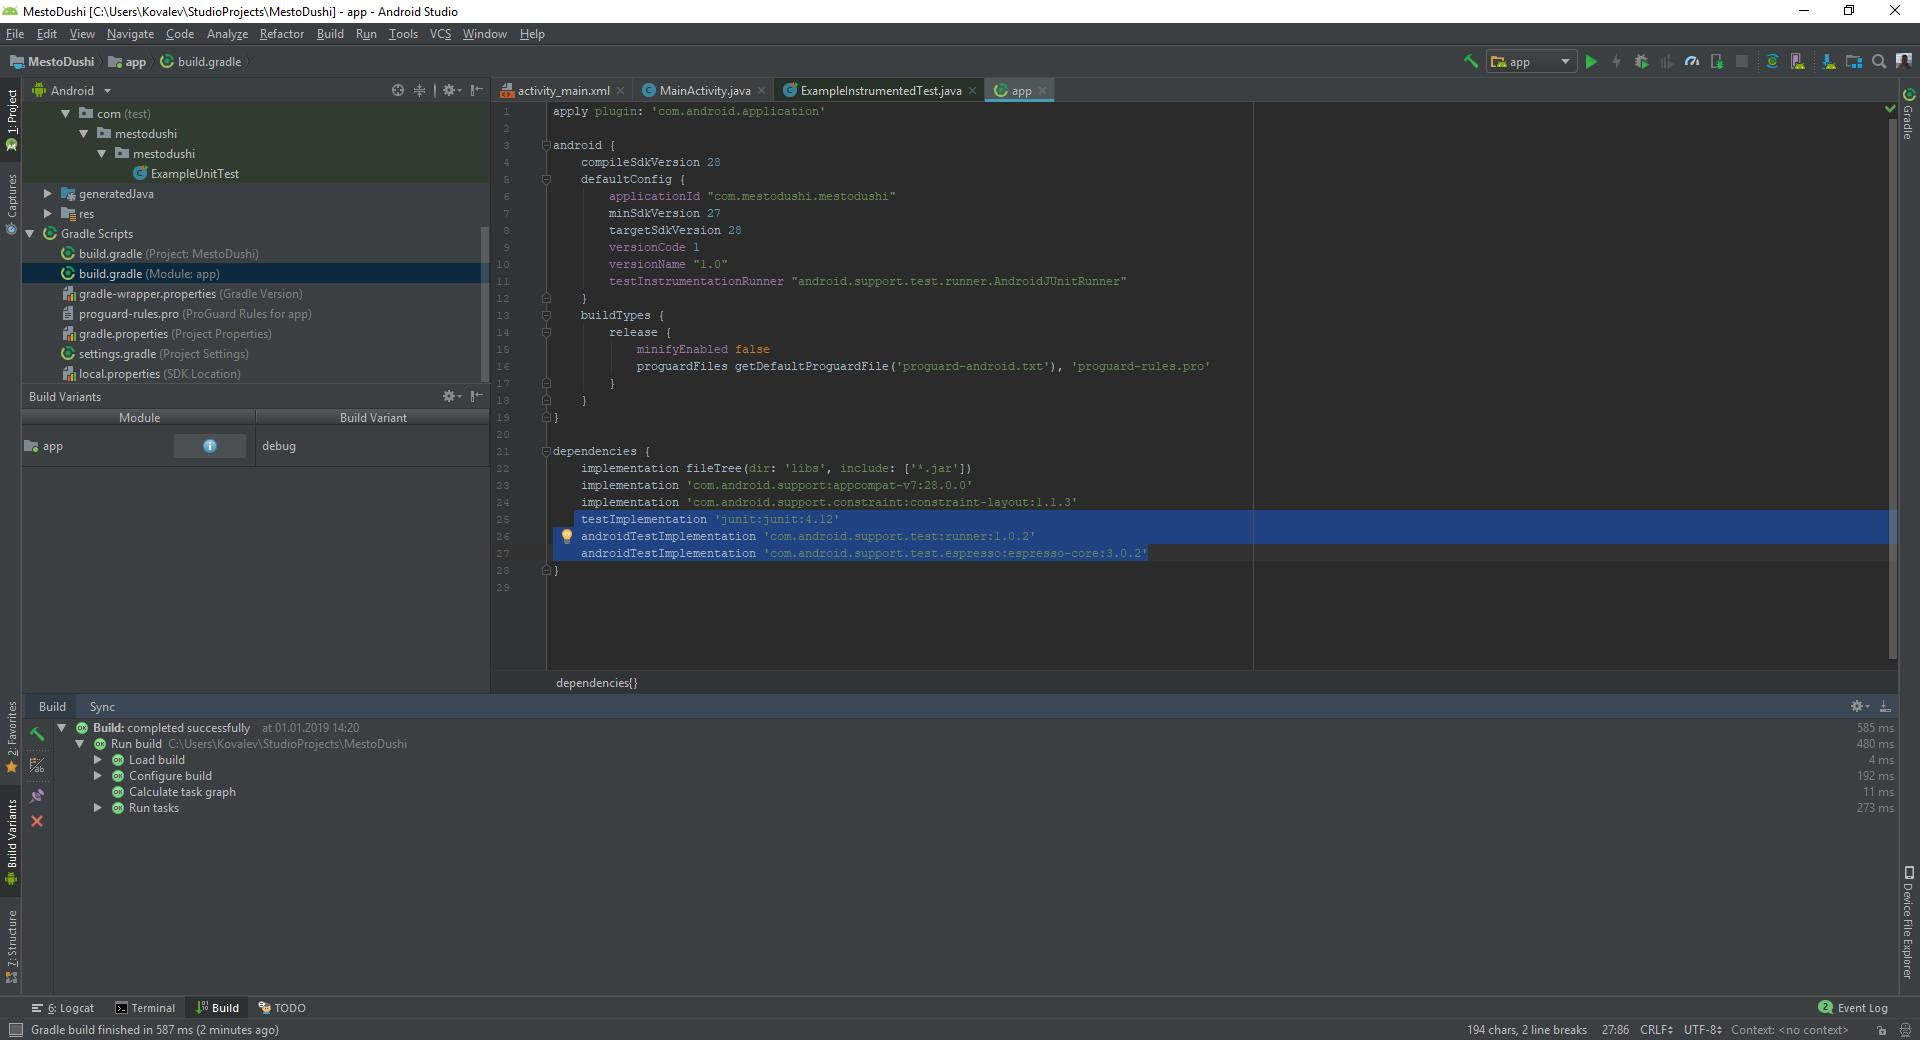Open the Profile app speedometer icon
The height and width of the screenshot is (1040, 1920).
click(1692, 62)
